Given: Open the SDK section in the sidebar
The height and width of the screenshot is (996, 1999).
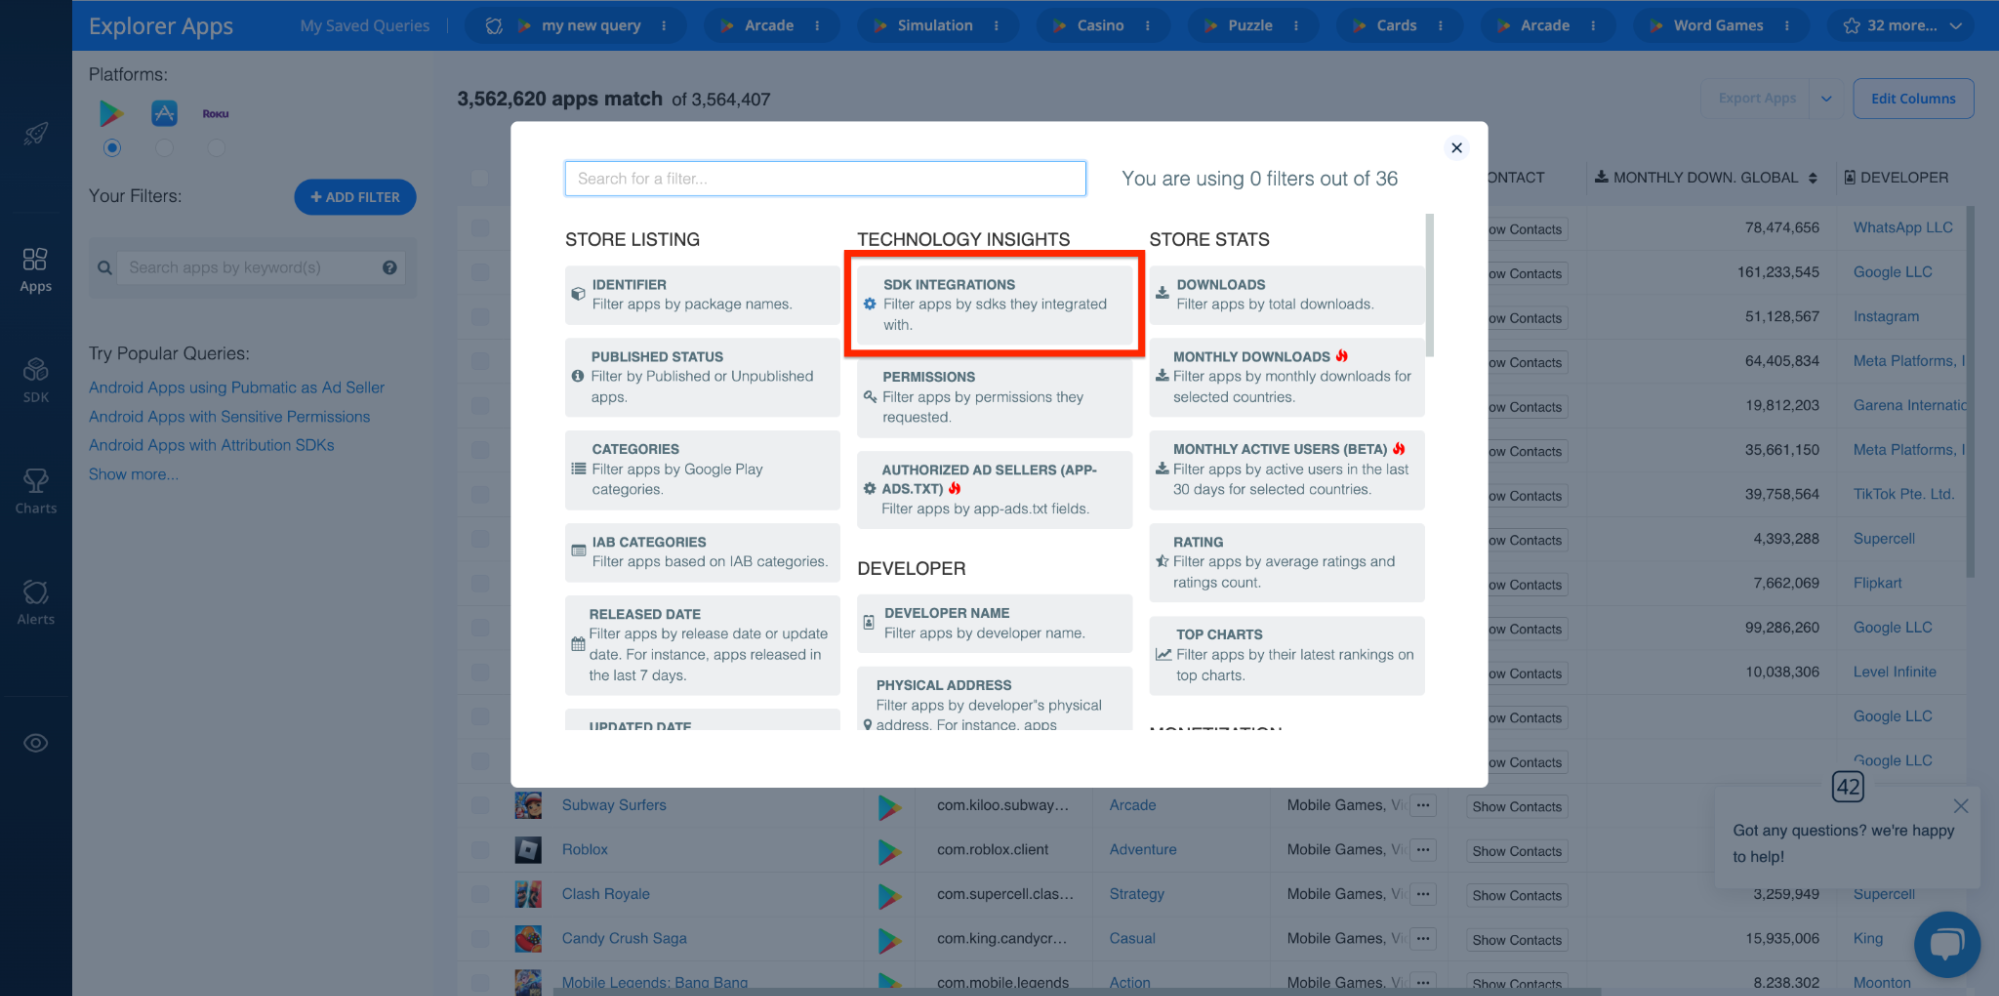Looking at the screenshot, I should (36, 381).
